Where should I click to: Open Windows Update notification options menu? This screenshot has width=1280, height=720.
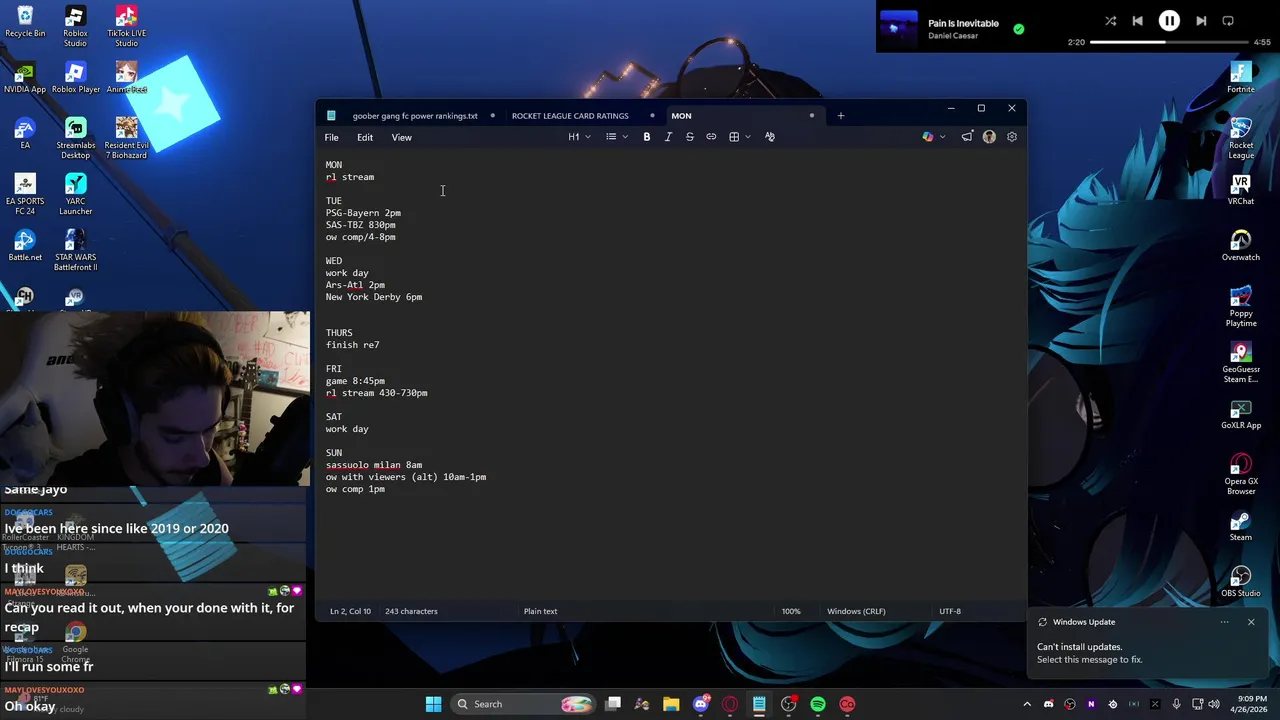pos(1224,622)
